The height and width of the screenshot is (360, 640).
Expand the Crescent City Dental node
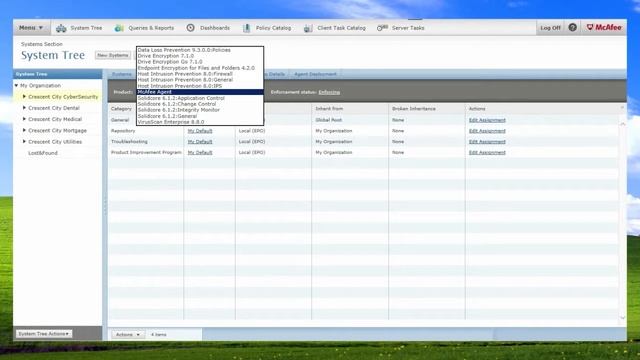pos(24,108)
